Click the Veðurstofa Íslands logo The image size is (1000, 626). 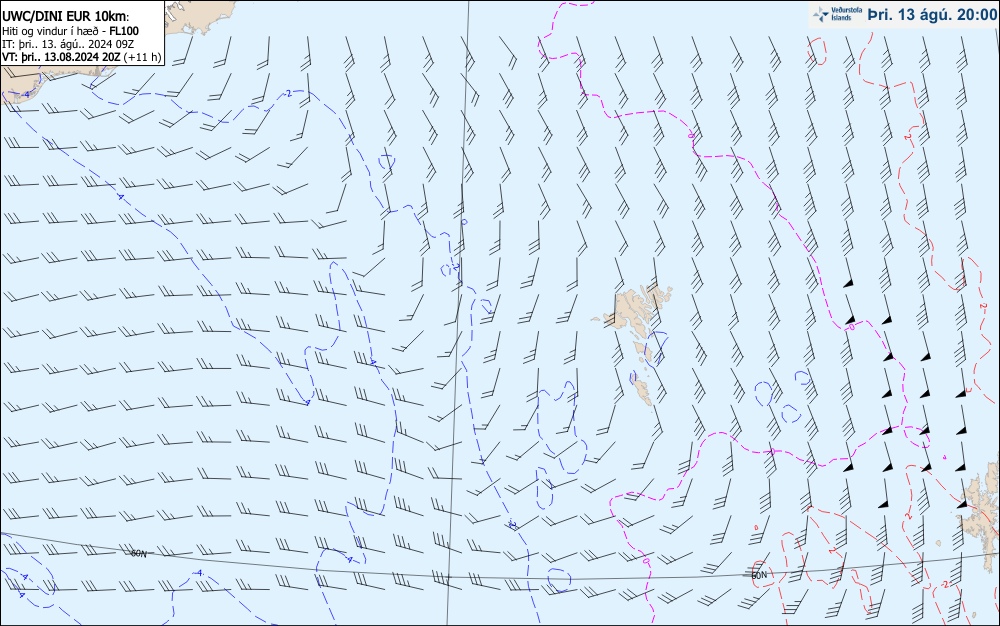click(837, 14)
